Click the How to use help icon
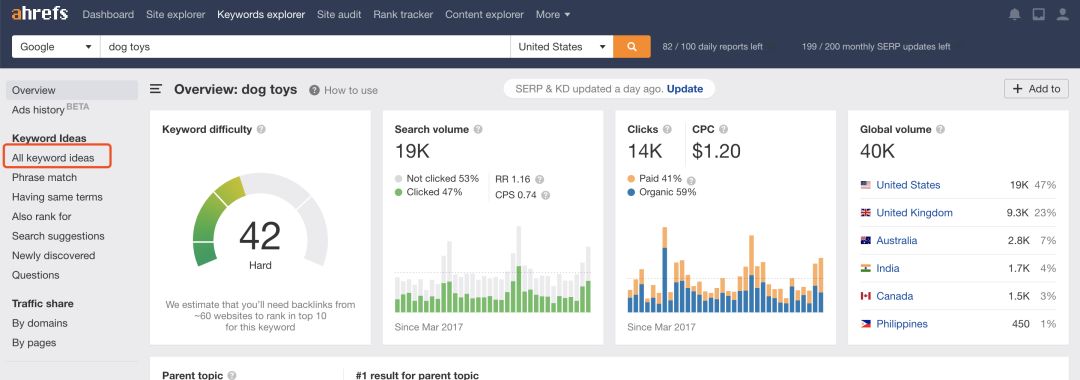Screen dimensions: 1080x380 coord(314,90)
